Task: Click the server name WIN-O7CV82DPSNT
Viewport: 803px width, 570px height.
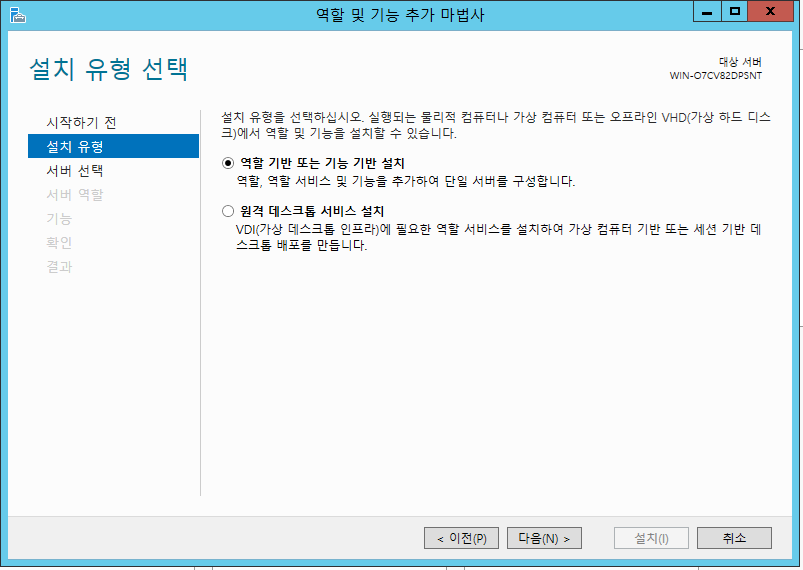Action: (714, 76)
